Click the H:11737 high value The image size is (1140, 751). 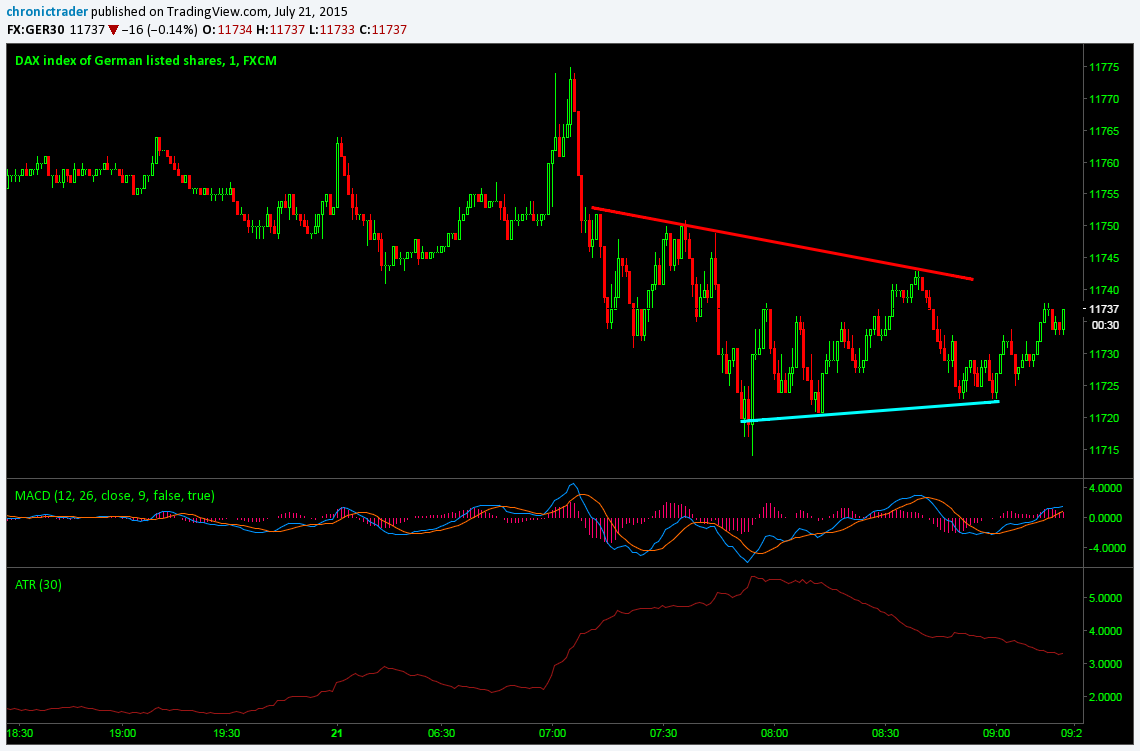280,30
